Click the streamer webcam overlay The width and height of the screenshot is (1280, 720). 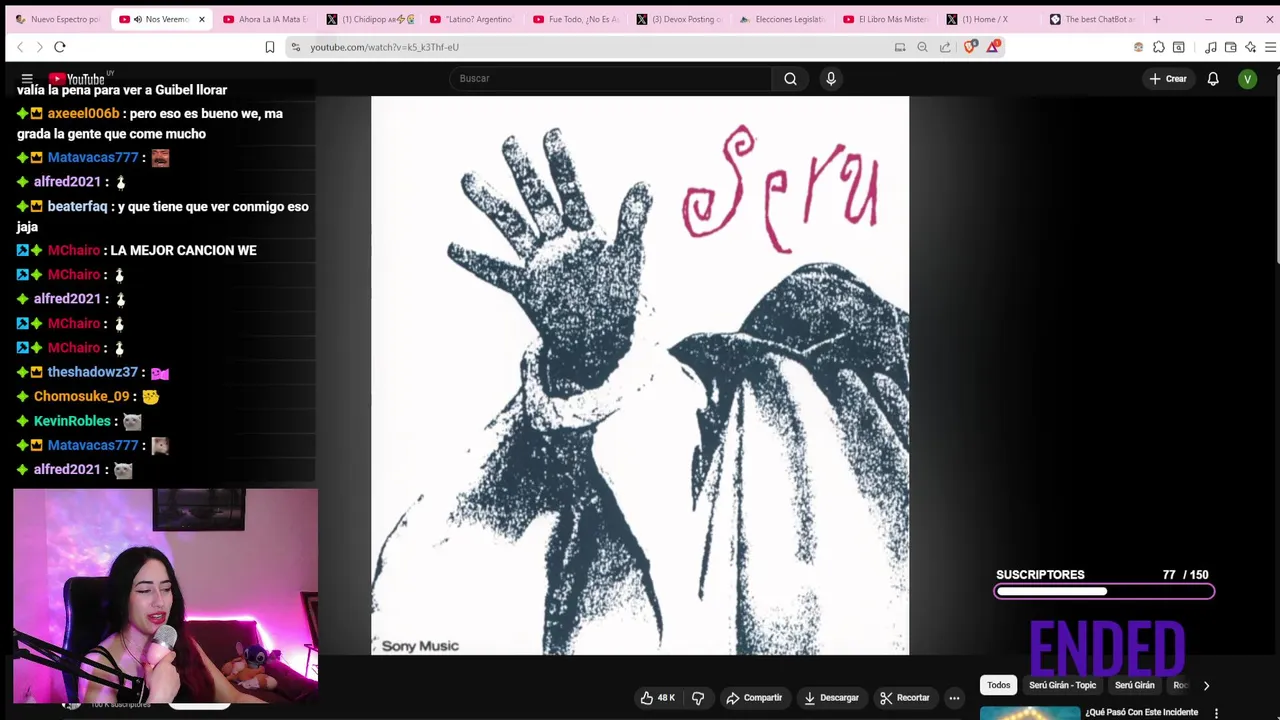[x=166, y=598]
